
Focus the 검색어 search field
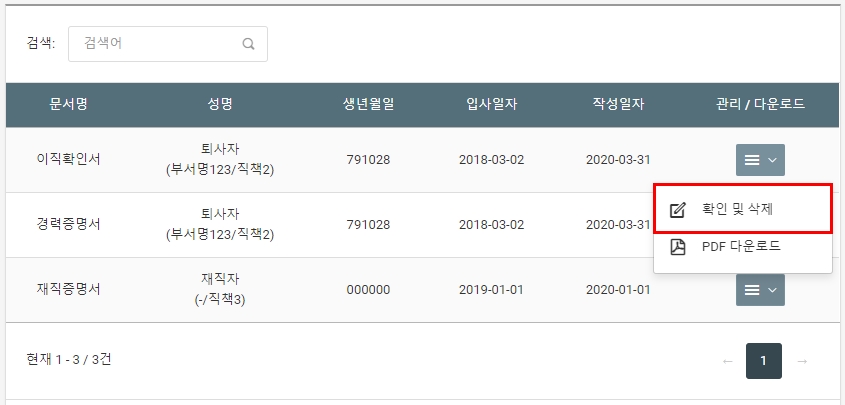168,44
